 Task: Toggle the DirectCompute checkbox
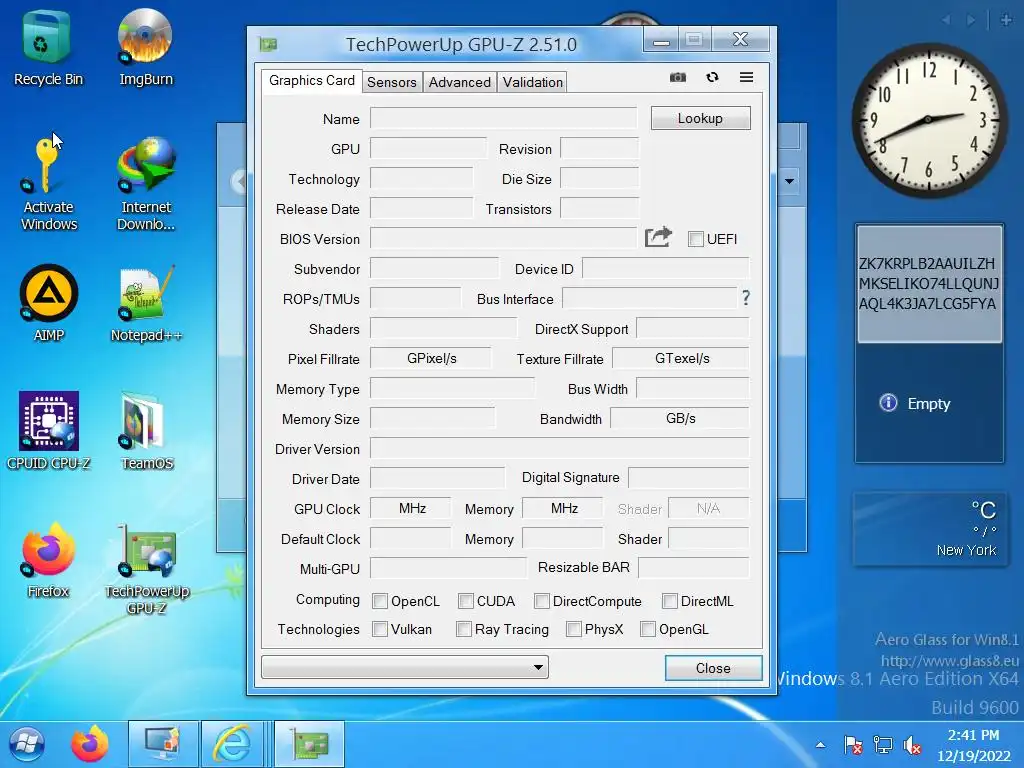[541, 601]
